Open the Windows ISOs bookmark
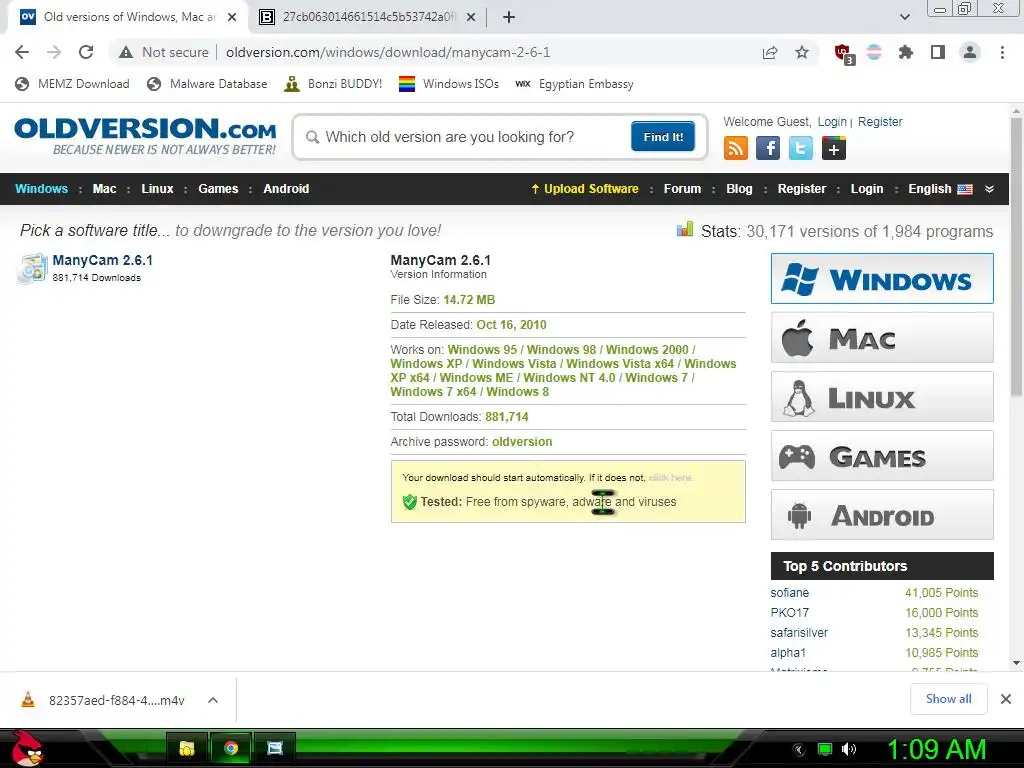 pos(449,84)
